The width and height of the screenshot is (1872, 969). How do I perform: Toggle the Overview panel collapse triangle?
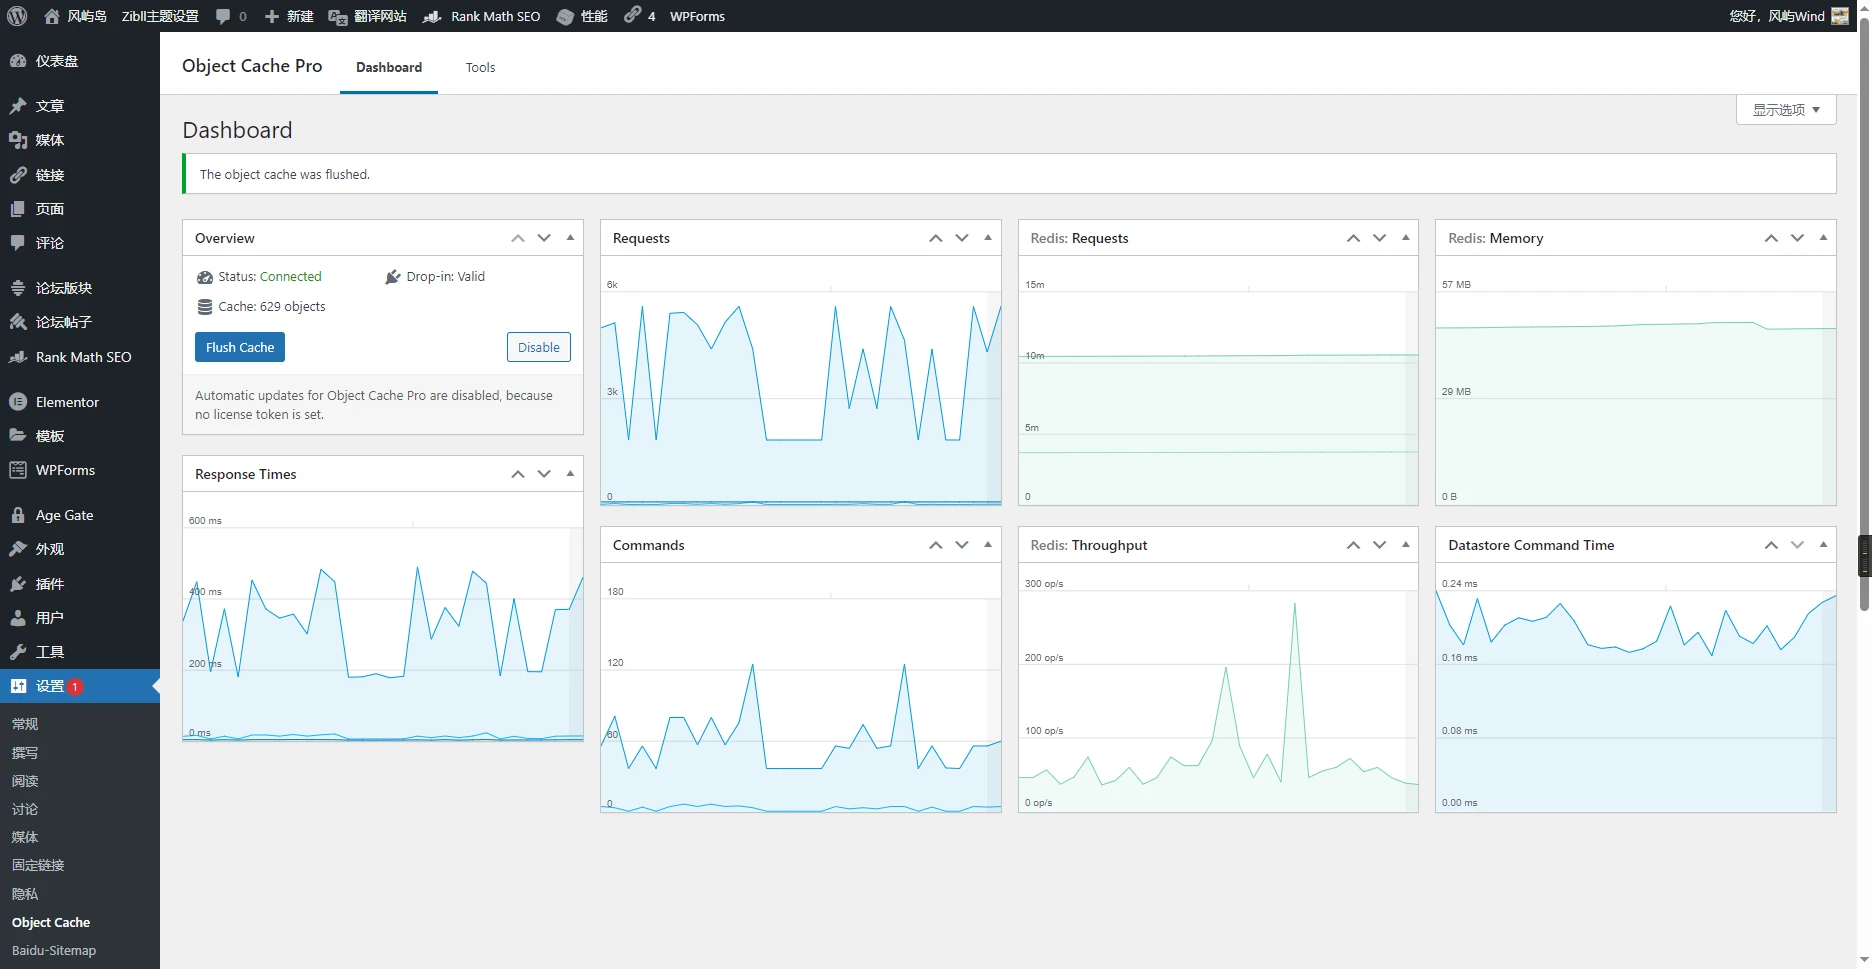coord(571,238)
